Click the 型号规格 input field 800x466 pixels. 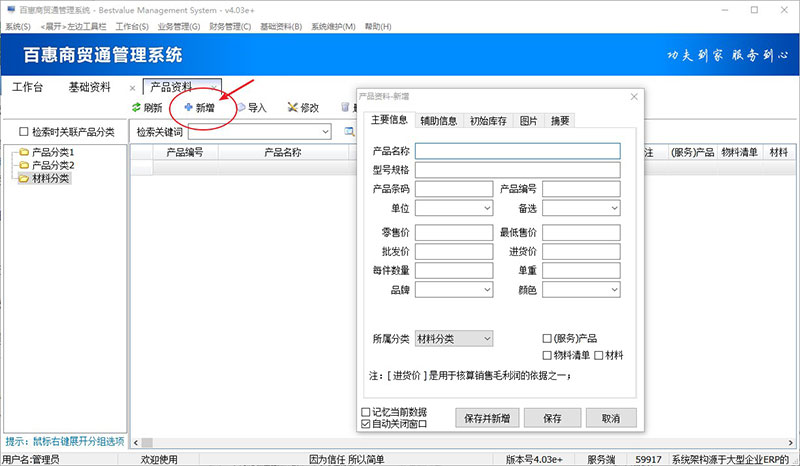tap(518, 170)
